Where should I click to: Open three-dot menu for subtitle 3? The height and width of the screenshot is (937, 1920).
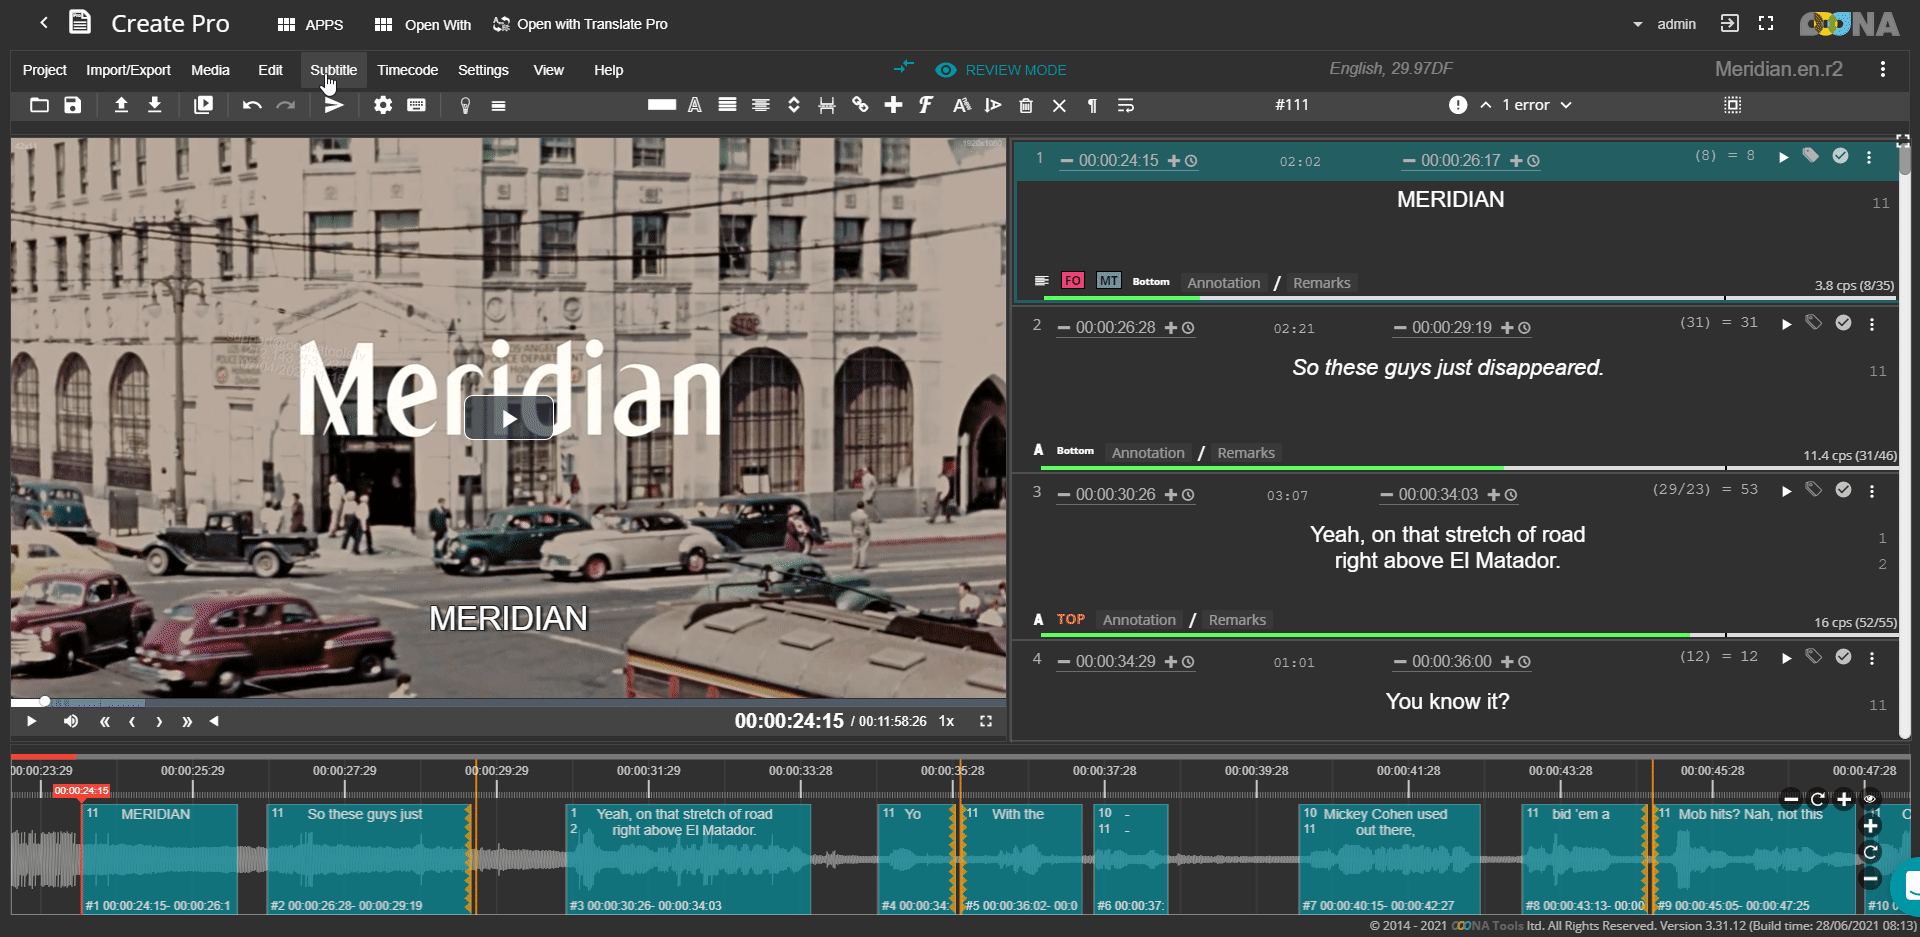tap(1872, 491)
